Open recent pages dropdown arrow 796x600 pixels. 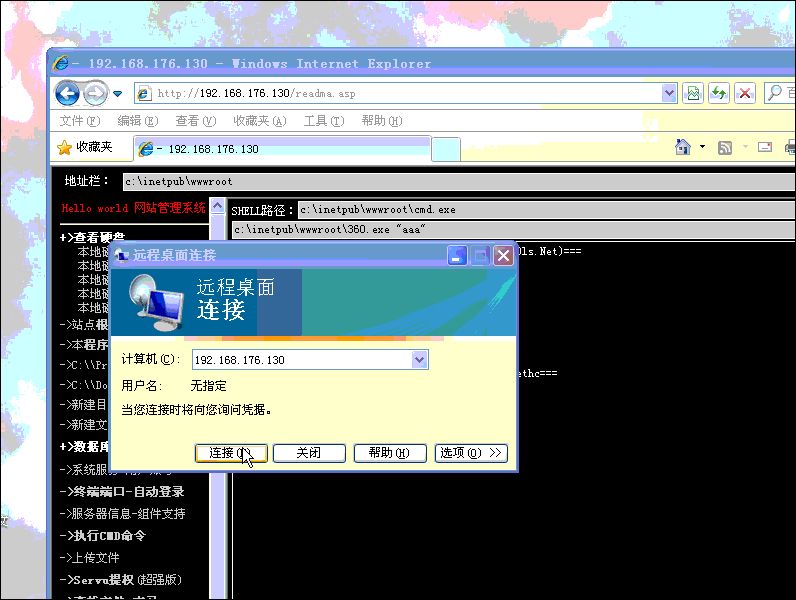click(118, 94)
